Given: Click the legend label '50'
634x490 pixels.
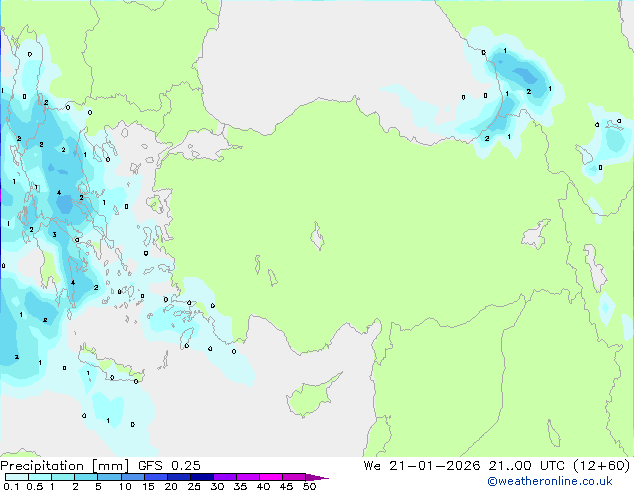Looking at the screenshot, I should [309, 486].
